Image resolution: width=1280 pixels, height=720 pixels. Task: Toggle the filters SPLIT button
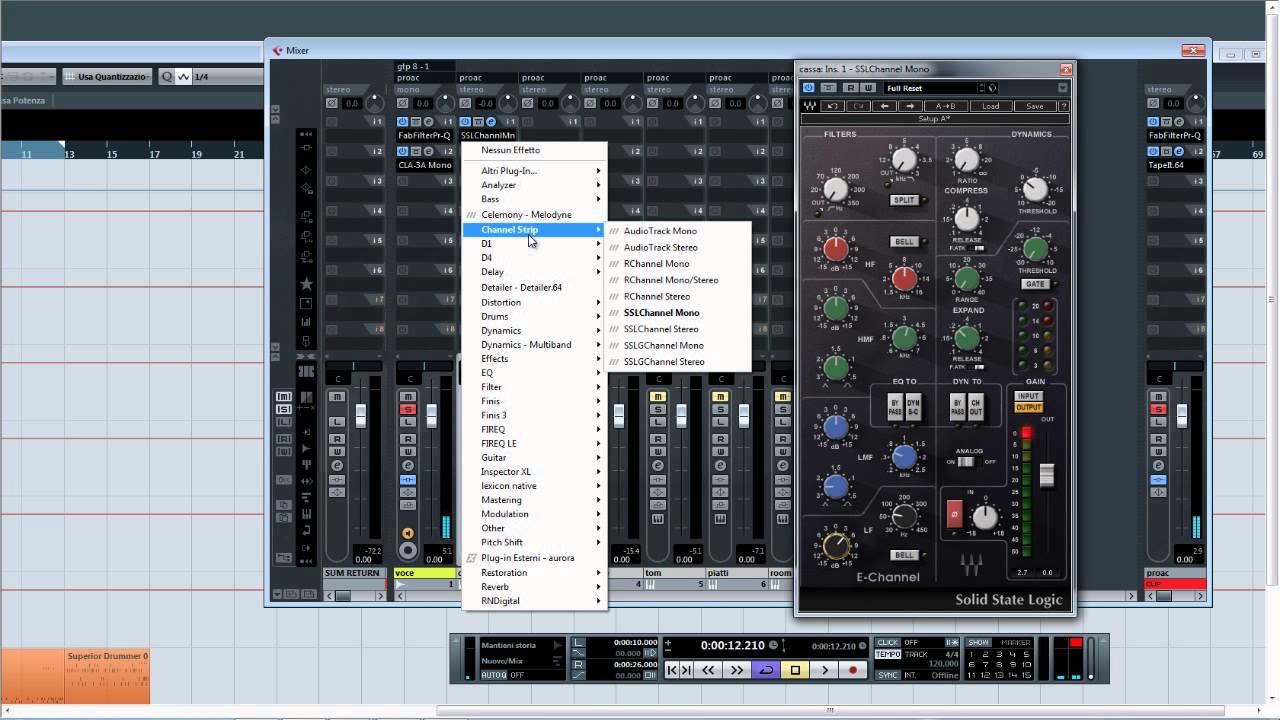(904, 200)
